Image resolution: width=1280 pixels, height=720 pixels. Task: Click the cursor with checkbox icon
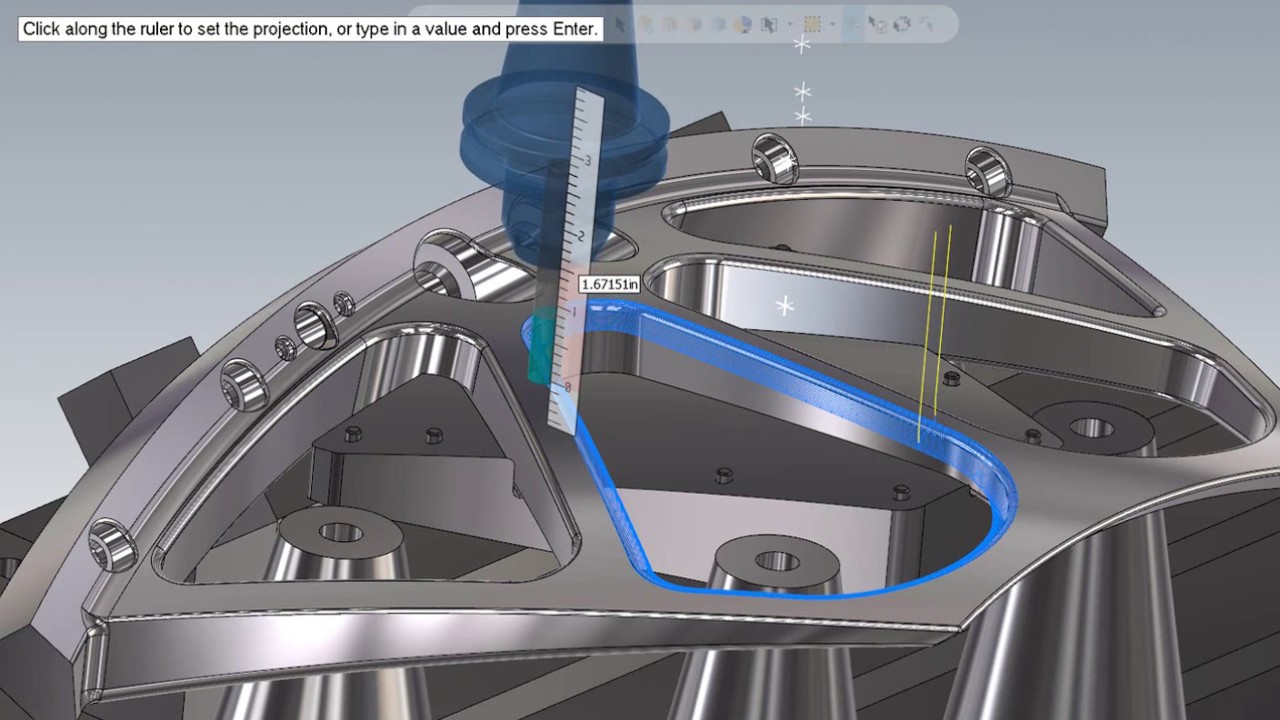878,24
